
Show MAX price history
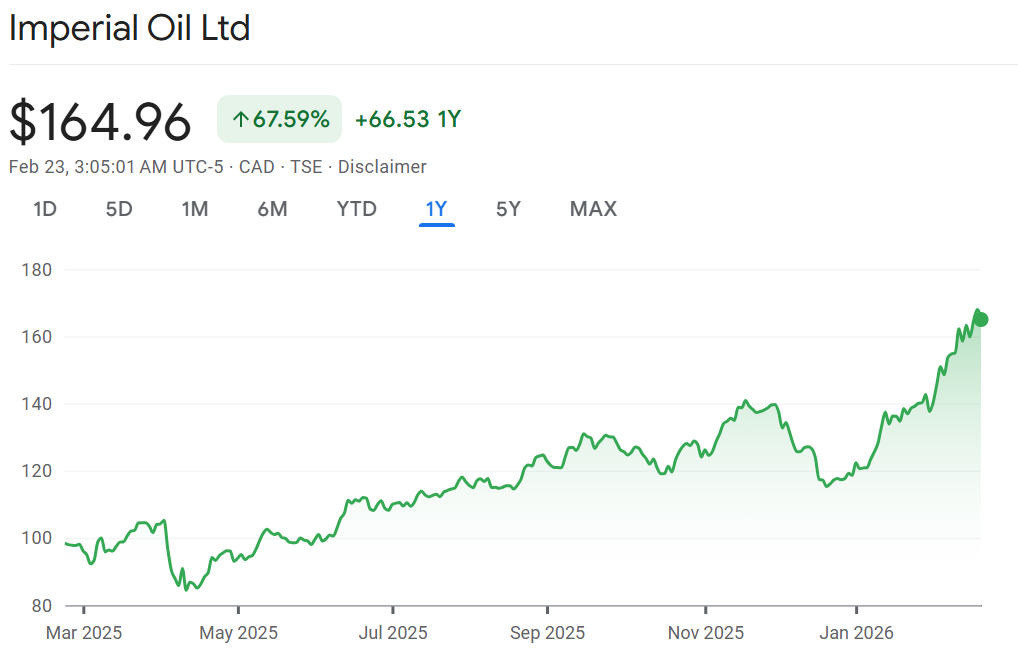(593, 209)
